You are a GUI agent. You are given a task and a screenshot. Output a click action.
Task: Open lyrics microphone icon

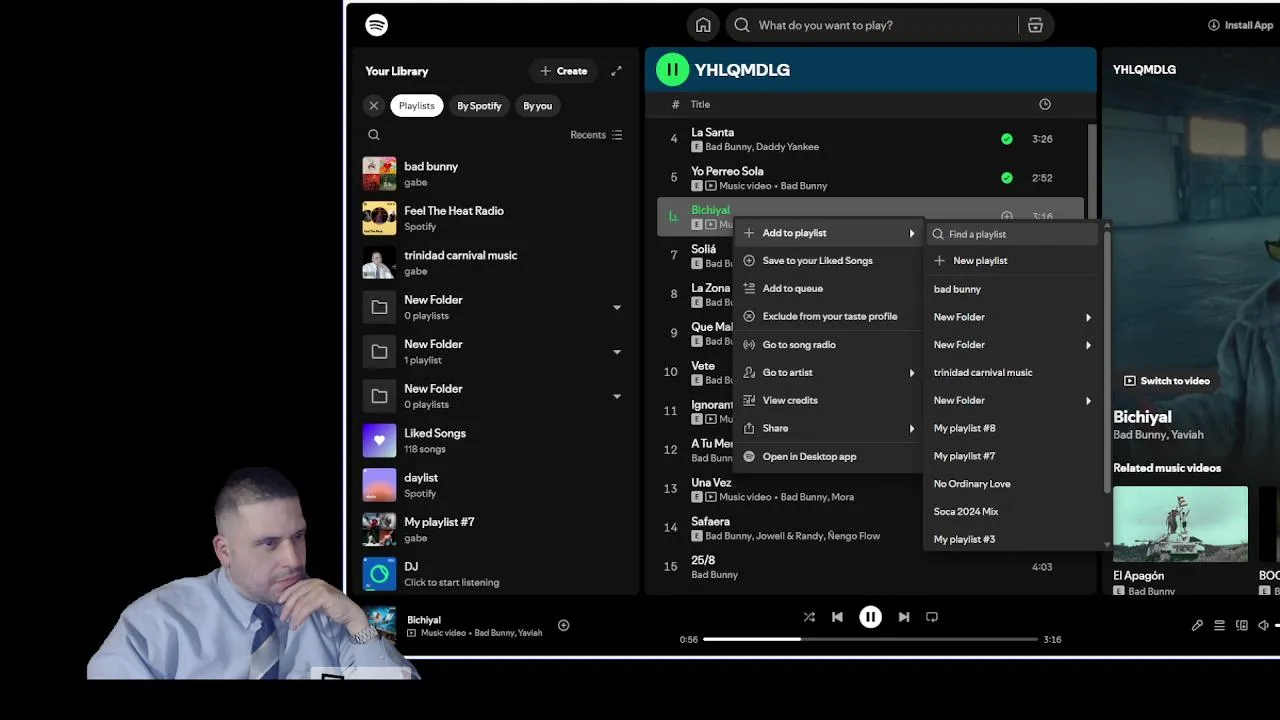[x=1197, y=625]
